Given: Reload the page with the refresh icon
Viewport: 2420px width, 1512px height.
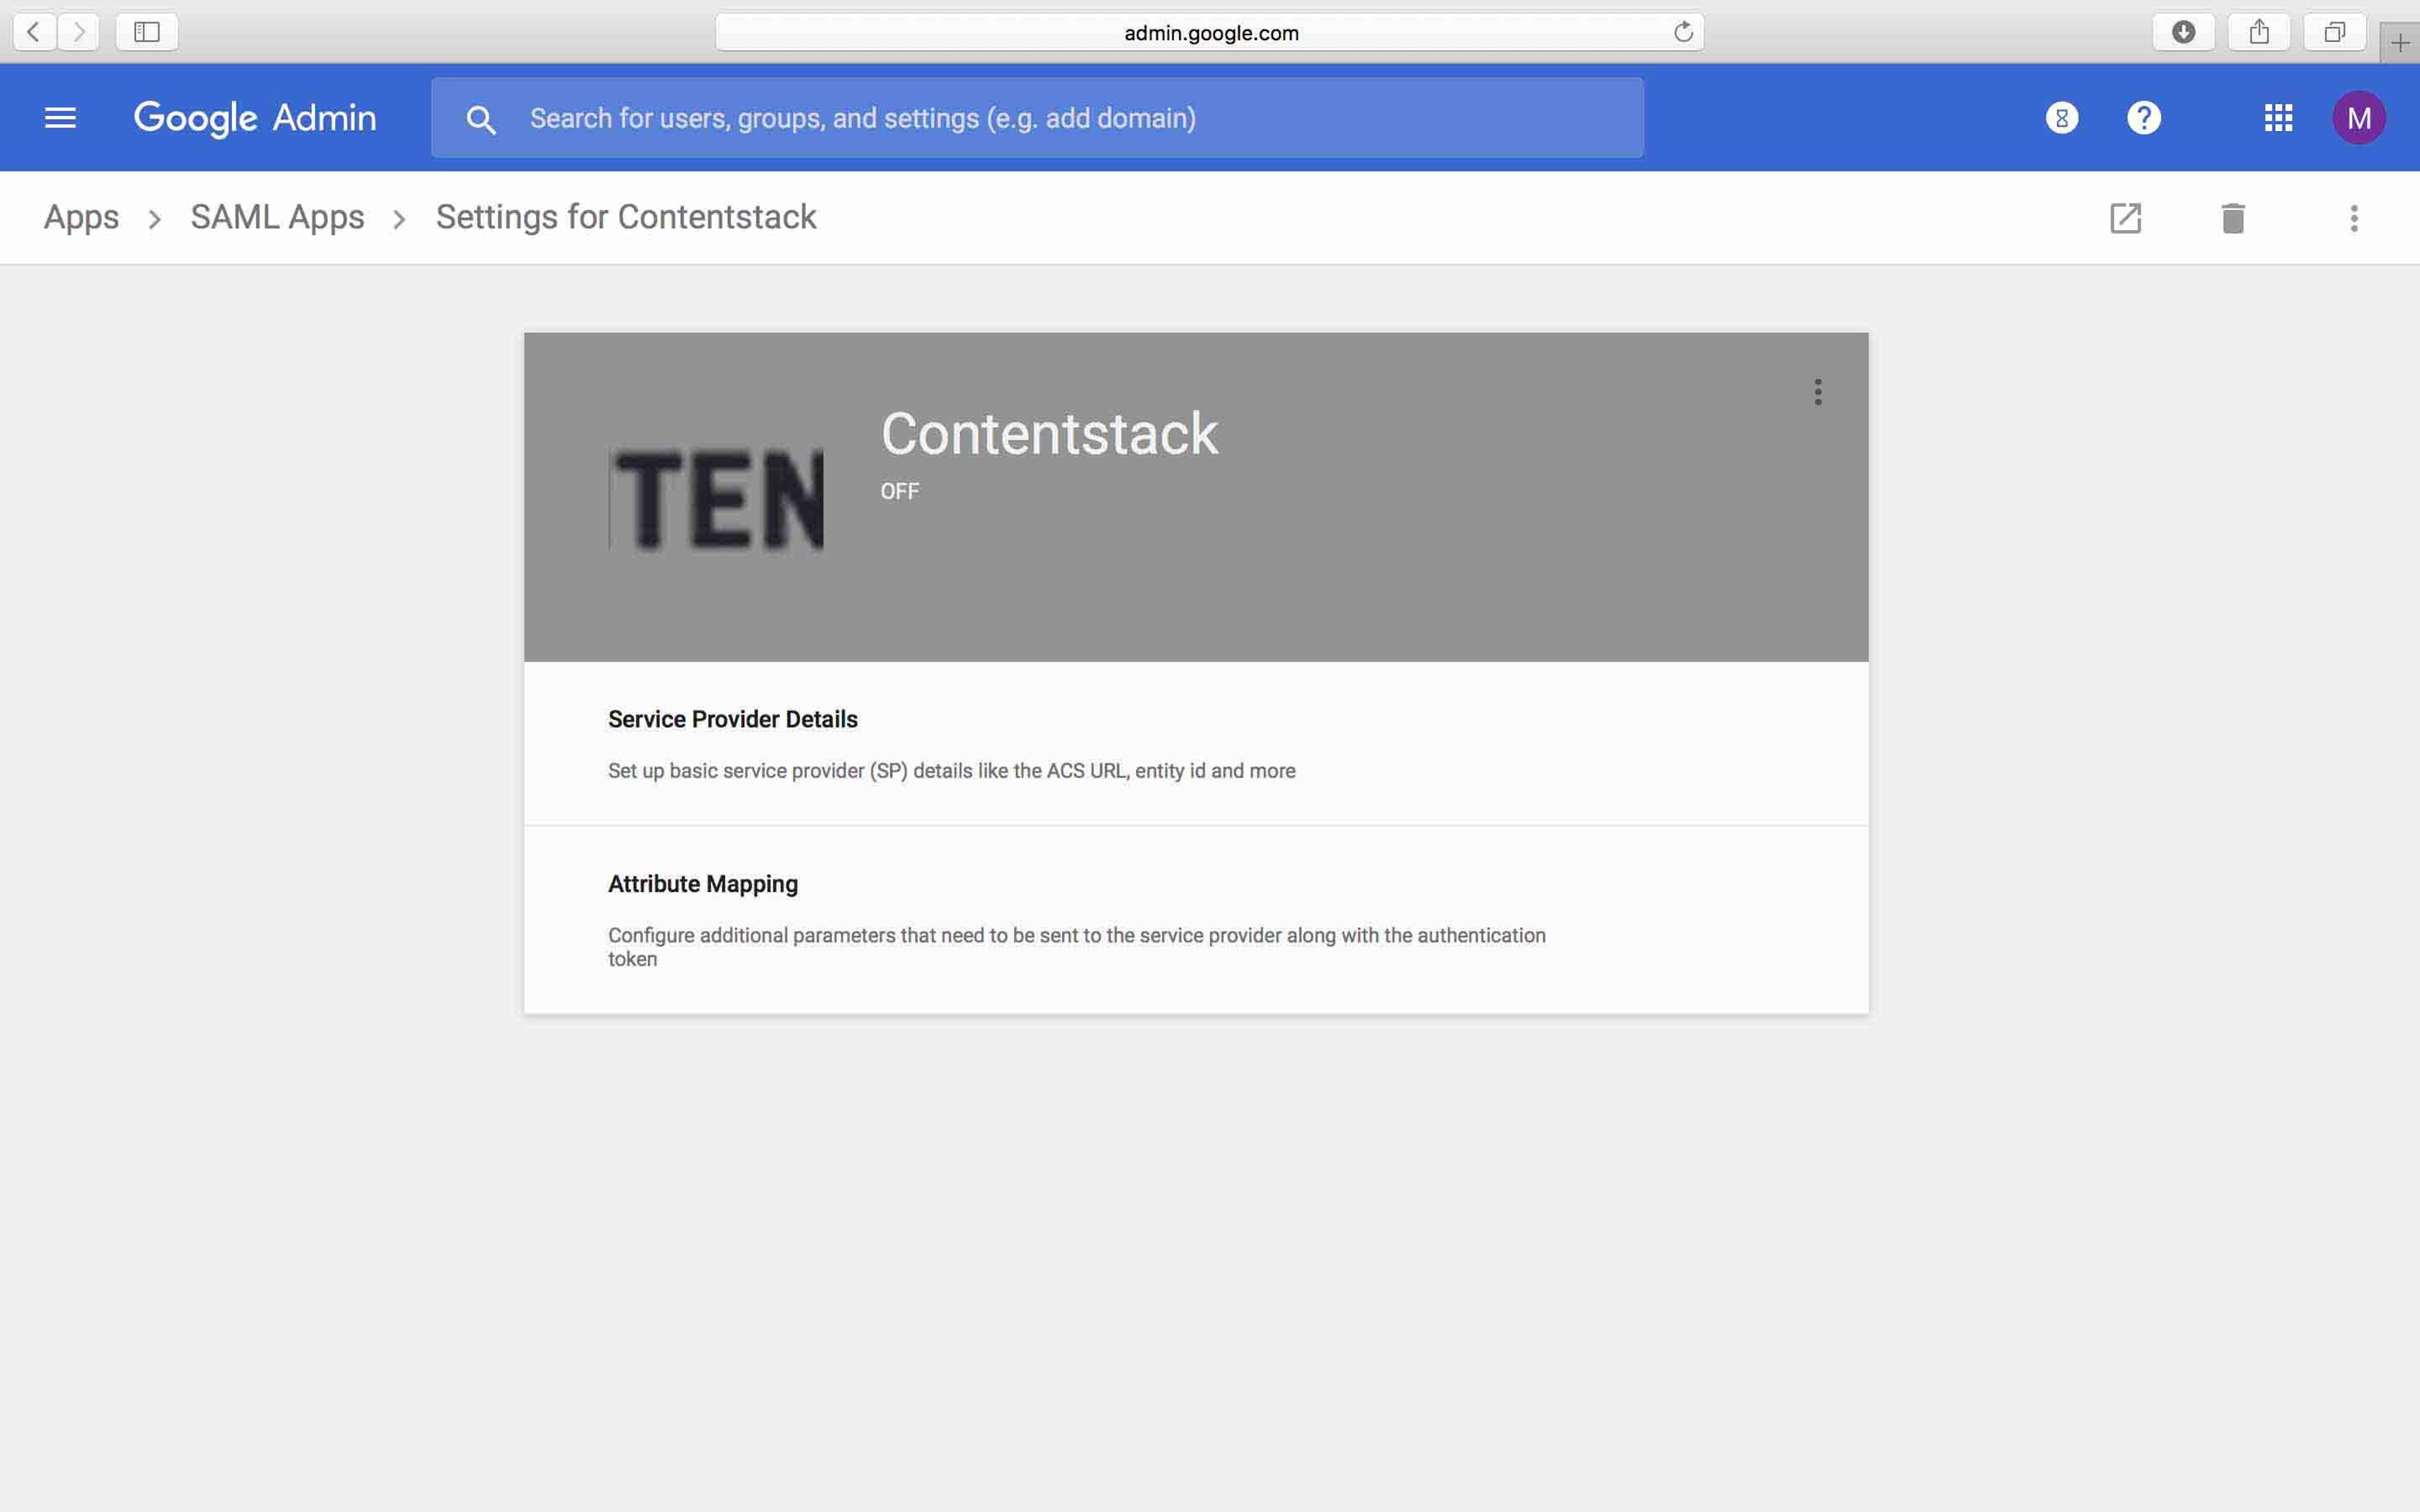Looking at the screenshot, I should 1683,32.
